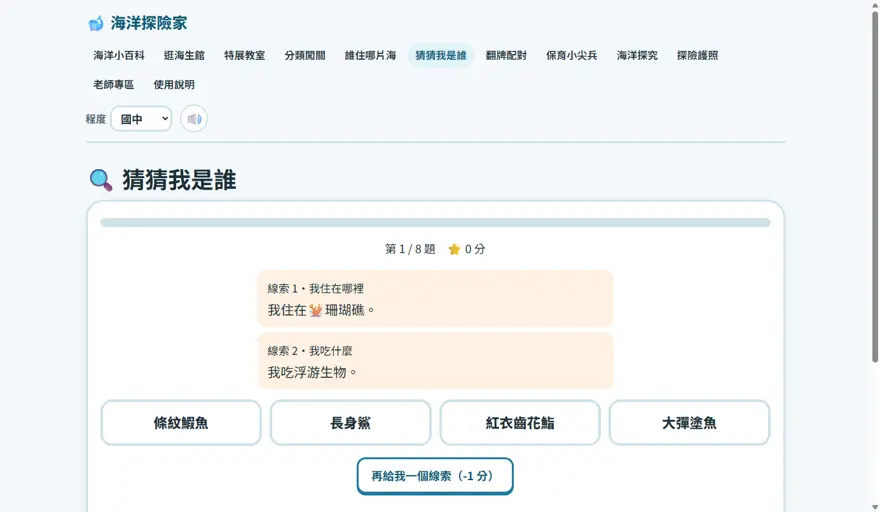The height and width of the screenshot is (512, 880).
Task: Click the 海洋探險家 site title
Action: [x=149, y=23]
